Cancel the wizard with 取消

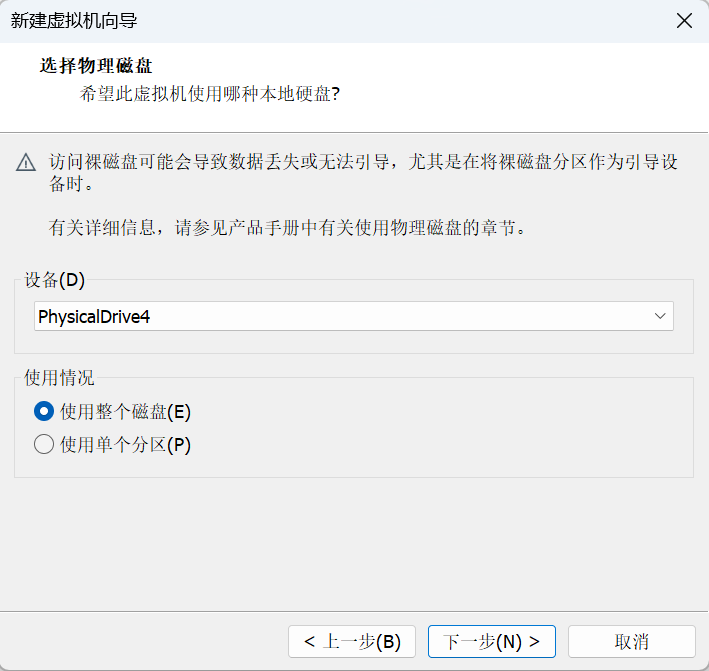(x=631, y=642)
